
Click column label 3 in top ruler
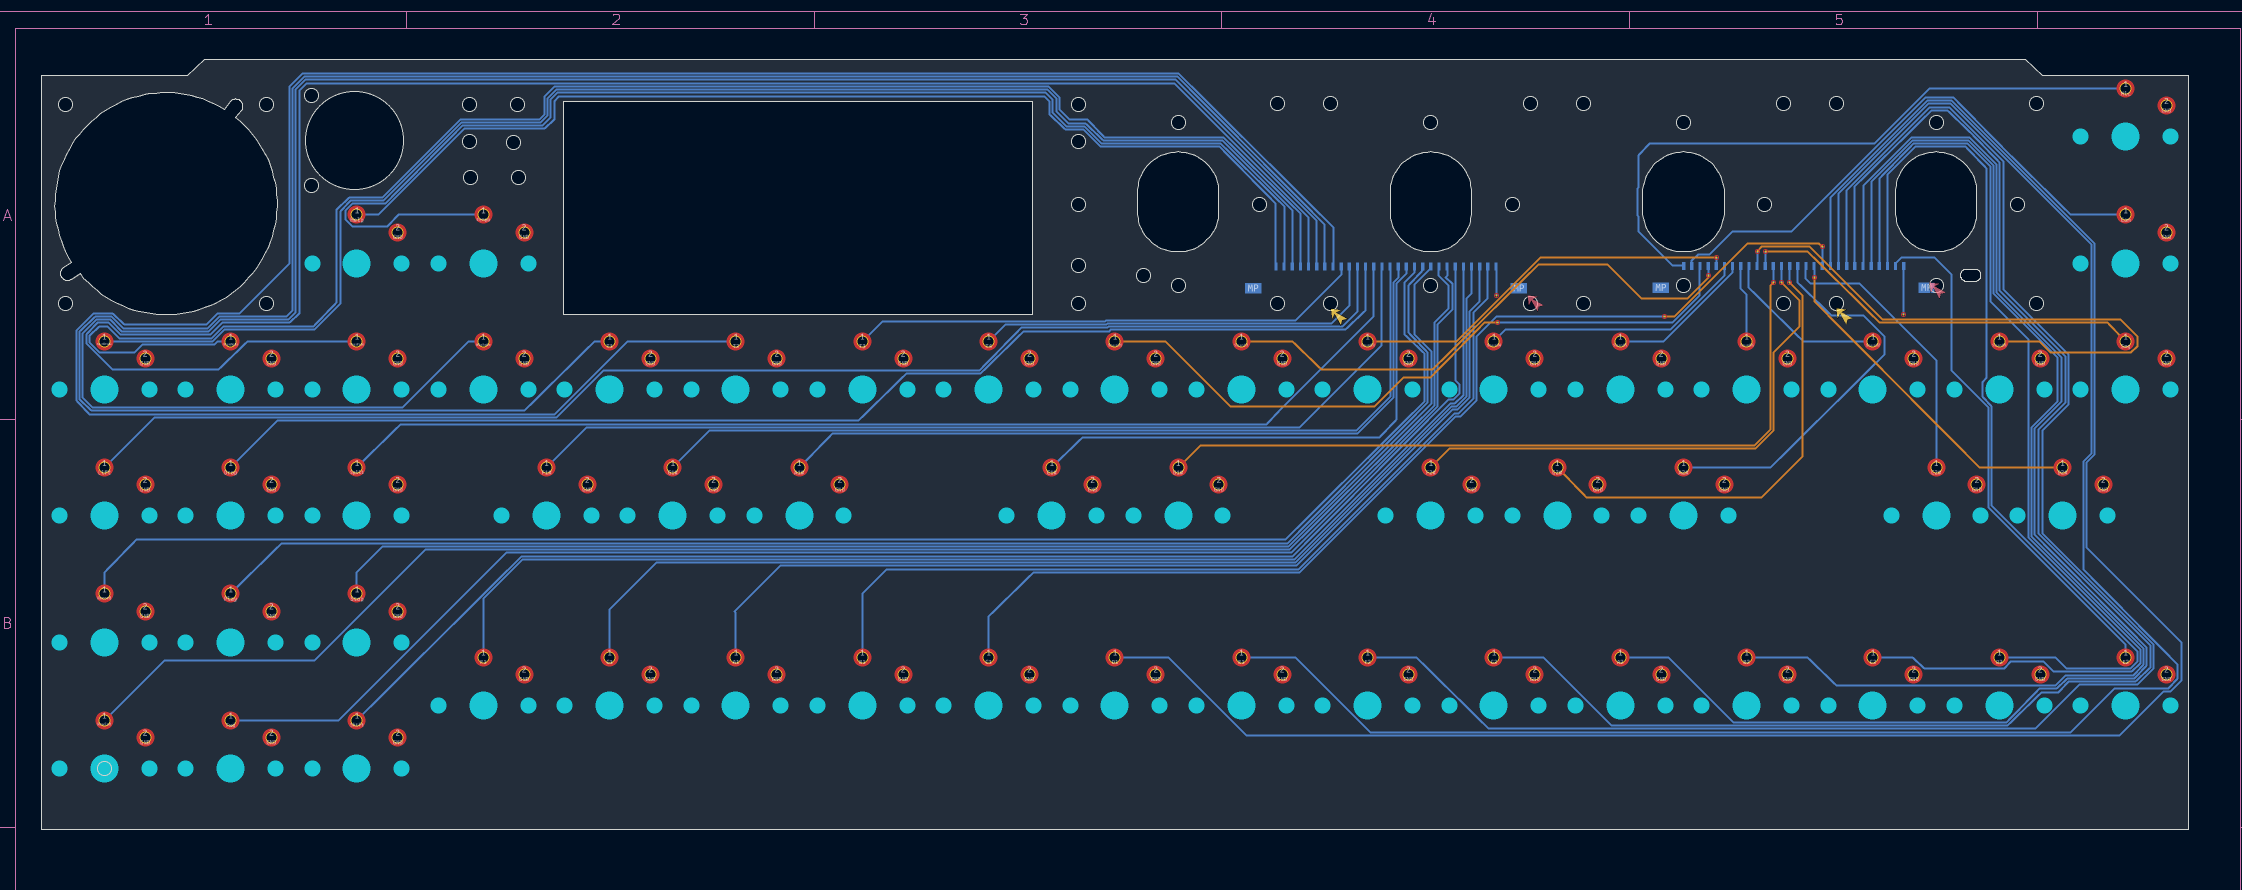[x=1023, y=20]
